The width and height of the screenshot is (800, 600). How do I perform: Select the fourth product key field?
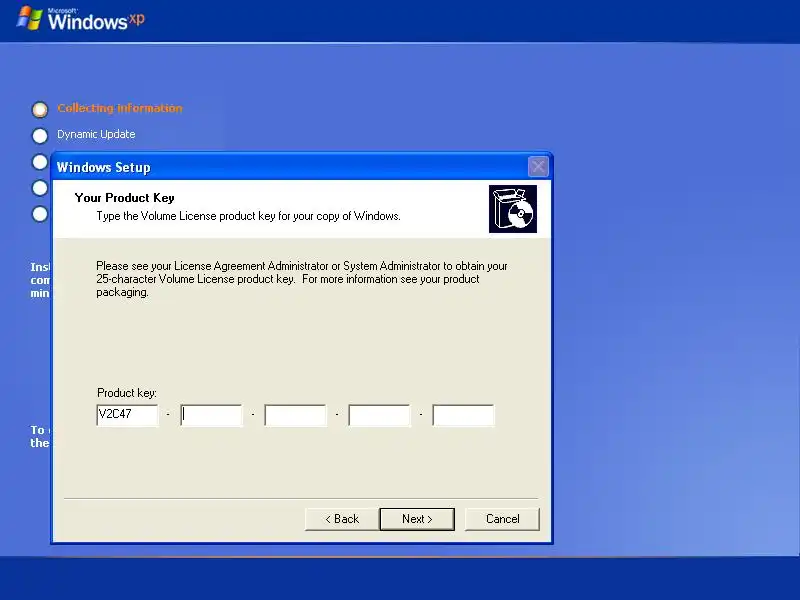(x=379, y=415)
